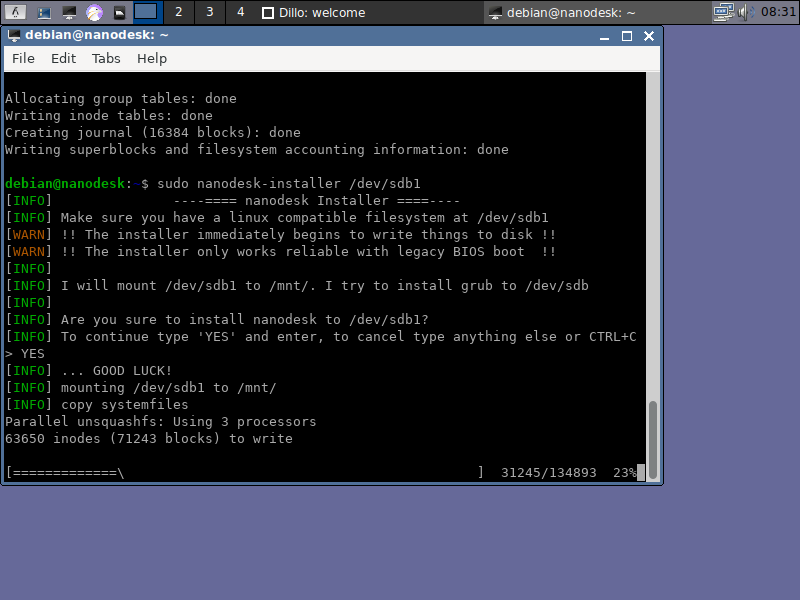800x600 pixels.
Task: Activate the Dillo: welcome taskbar entry
Action: [370, 12]
